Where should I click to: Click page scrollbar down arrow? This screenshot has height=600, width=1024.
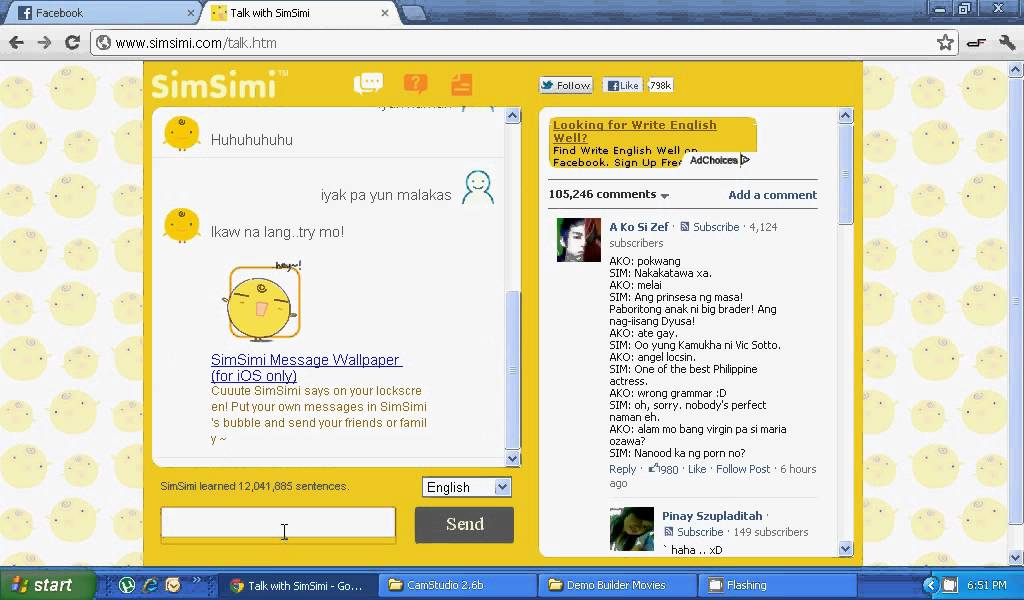(1016, 558)
